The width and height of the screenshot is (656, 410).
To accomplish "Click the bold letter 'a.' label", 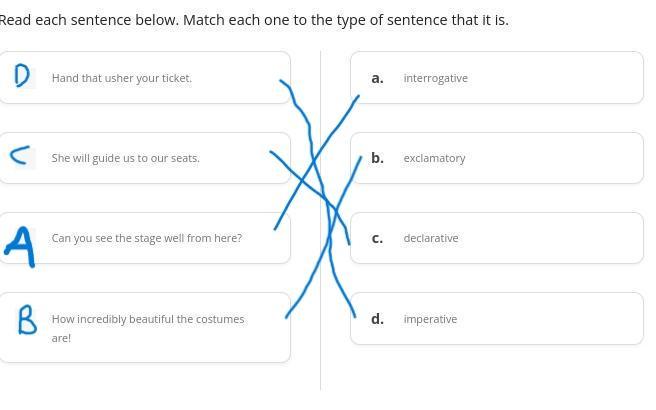I will pyautogui.click(x=377, y=78).
